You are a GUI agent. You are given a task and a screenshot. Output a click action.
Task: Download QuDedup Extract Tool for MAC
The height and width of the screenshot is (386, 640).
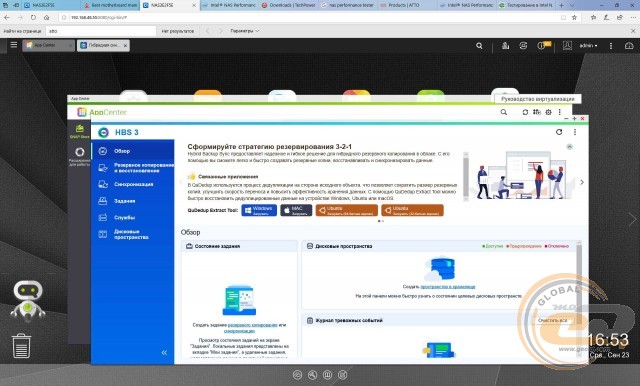(296, 210)
